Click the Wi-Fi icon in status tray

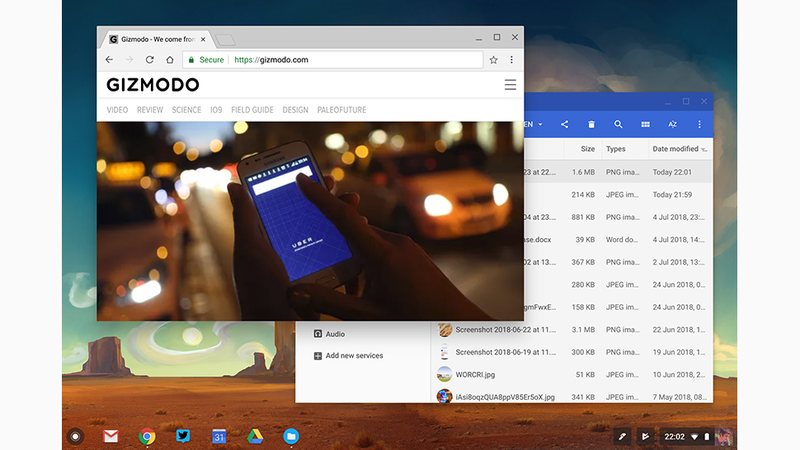694,437
